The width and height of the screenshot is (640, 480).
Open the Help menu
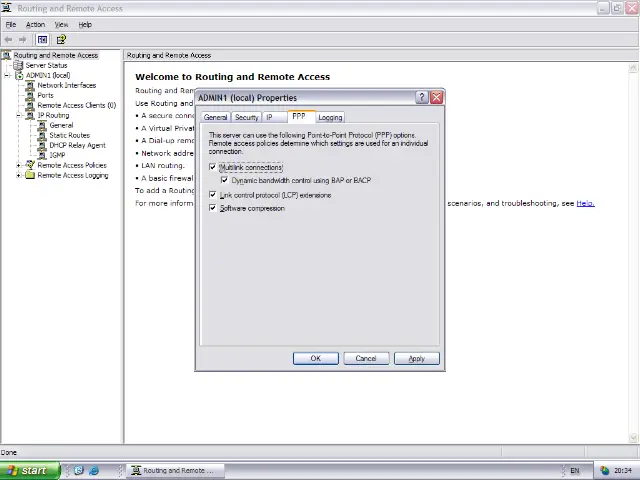pyautogui.click(x=85, y=24)
